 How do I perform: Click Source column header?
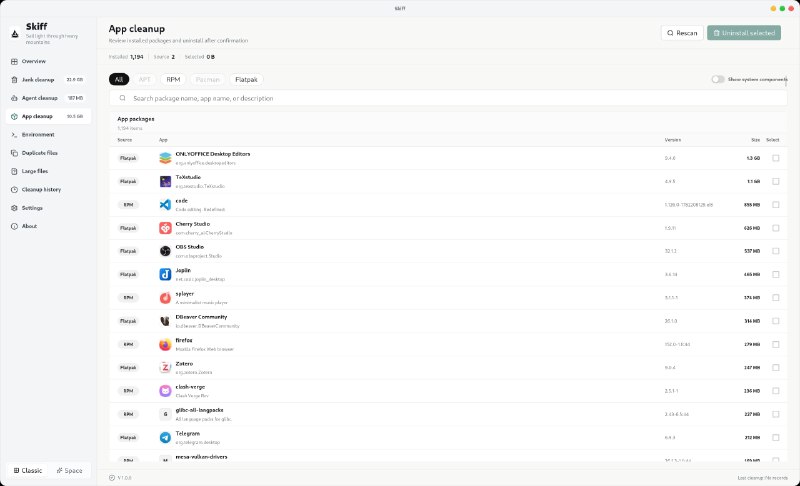click(x=124, y=140)
